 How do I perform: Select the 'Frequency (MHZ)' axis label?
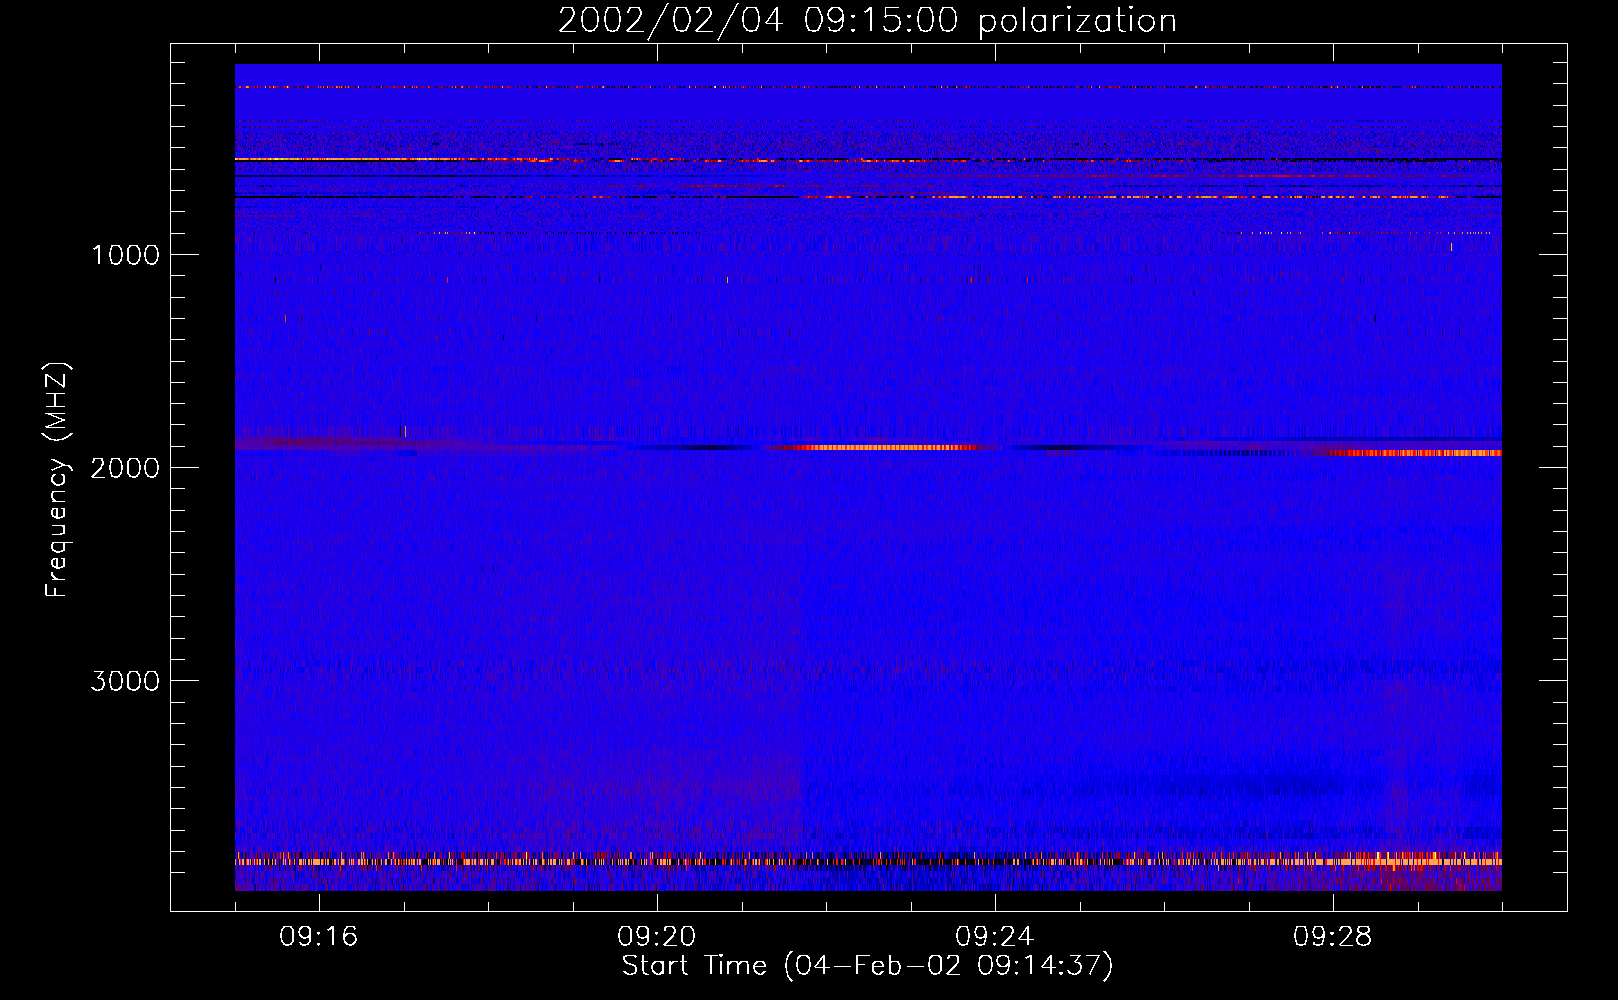tap(57, 480)
